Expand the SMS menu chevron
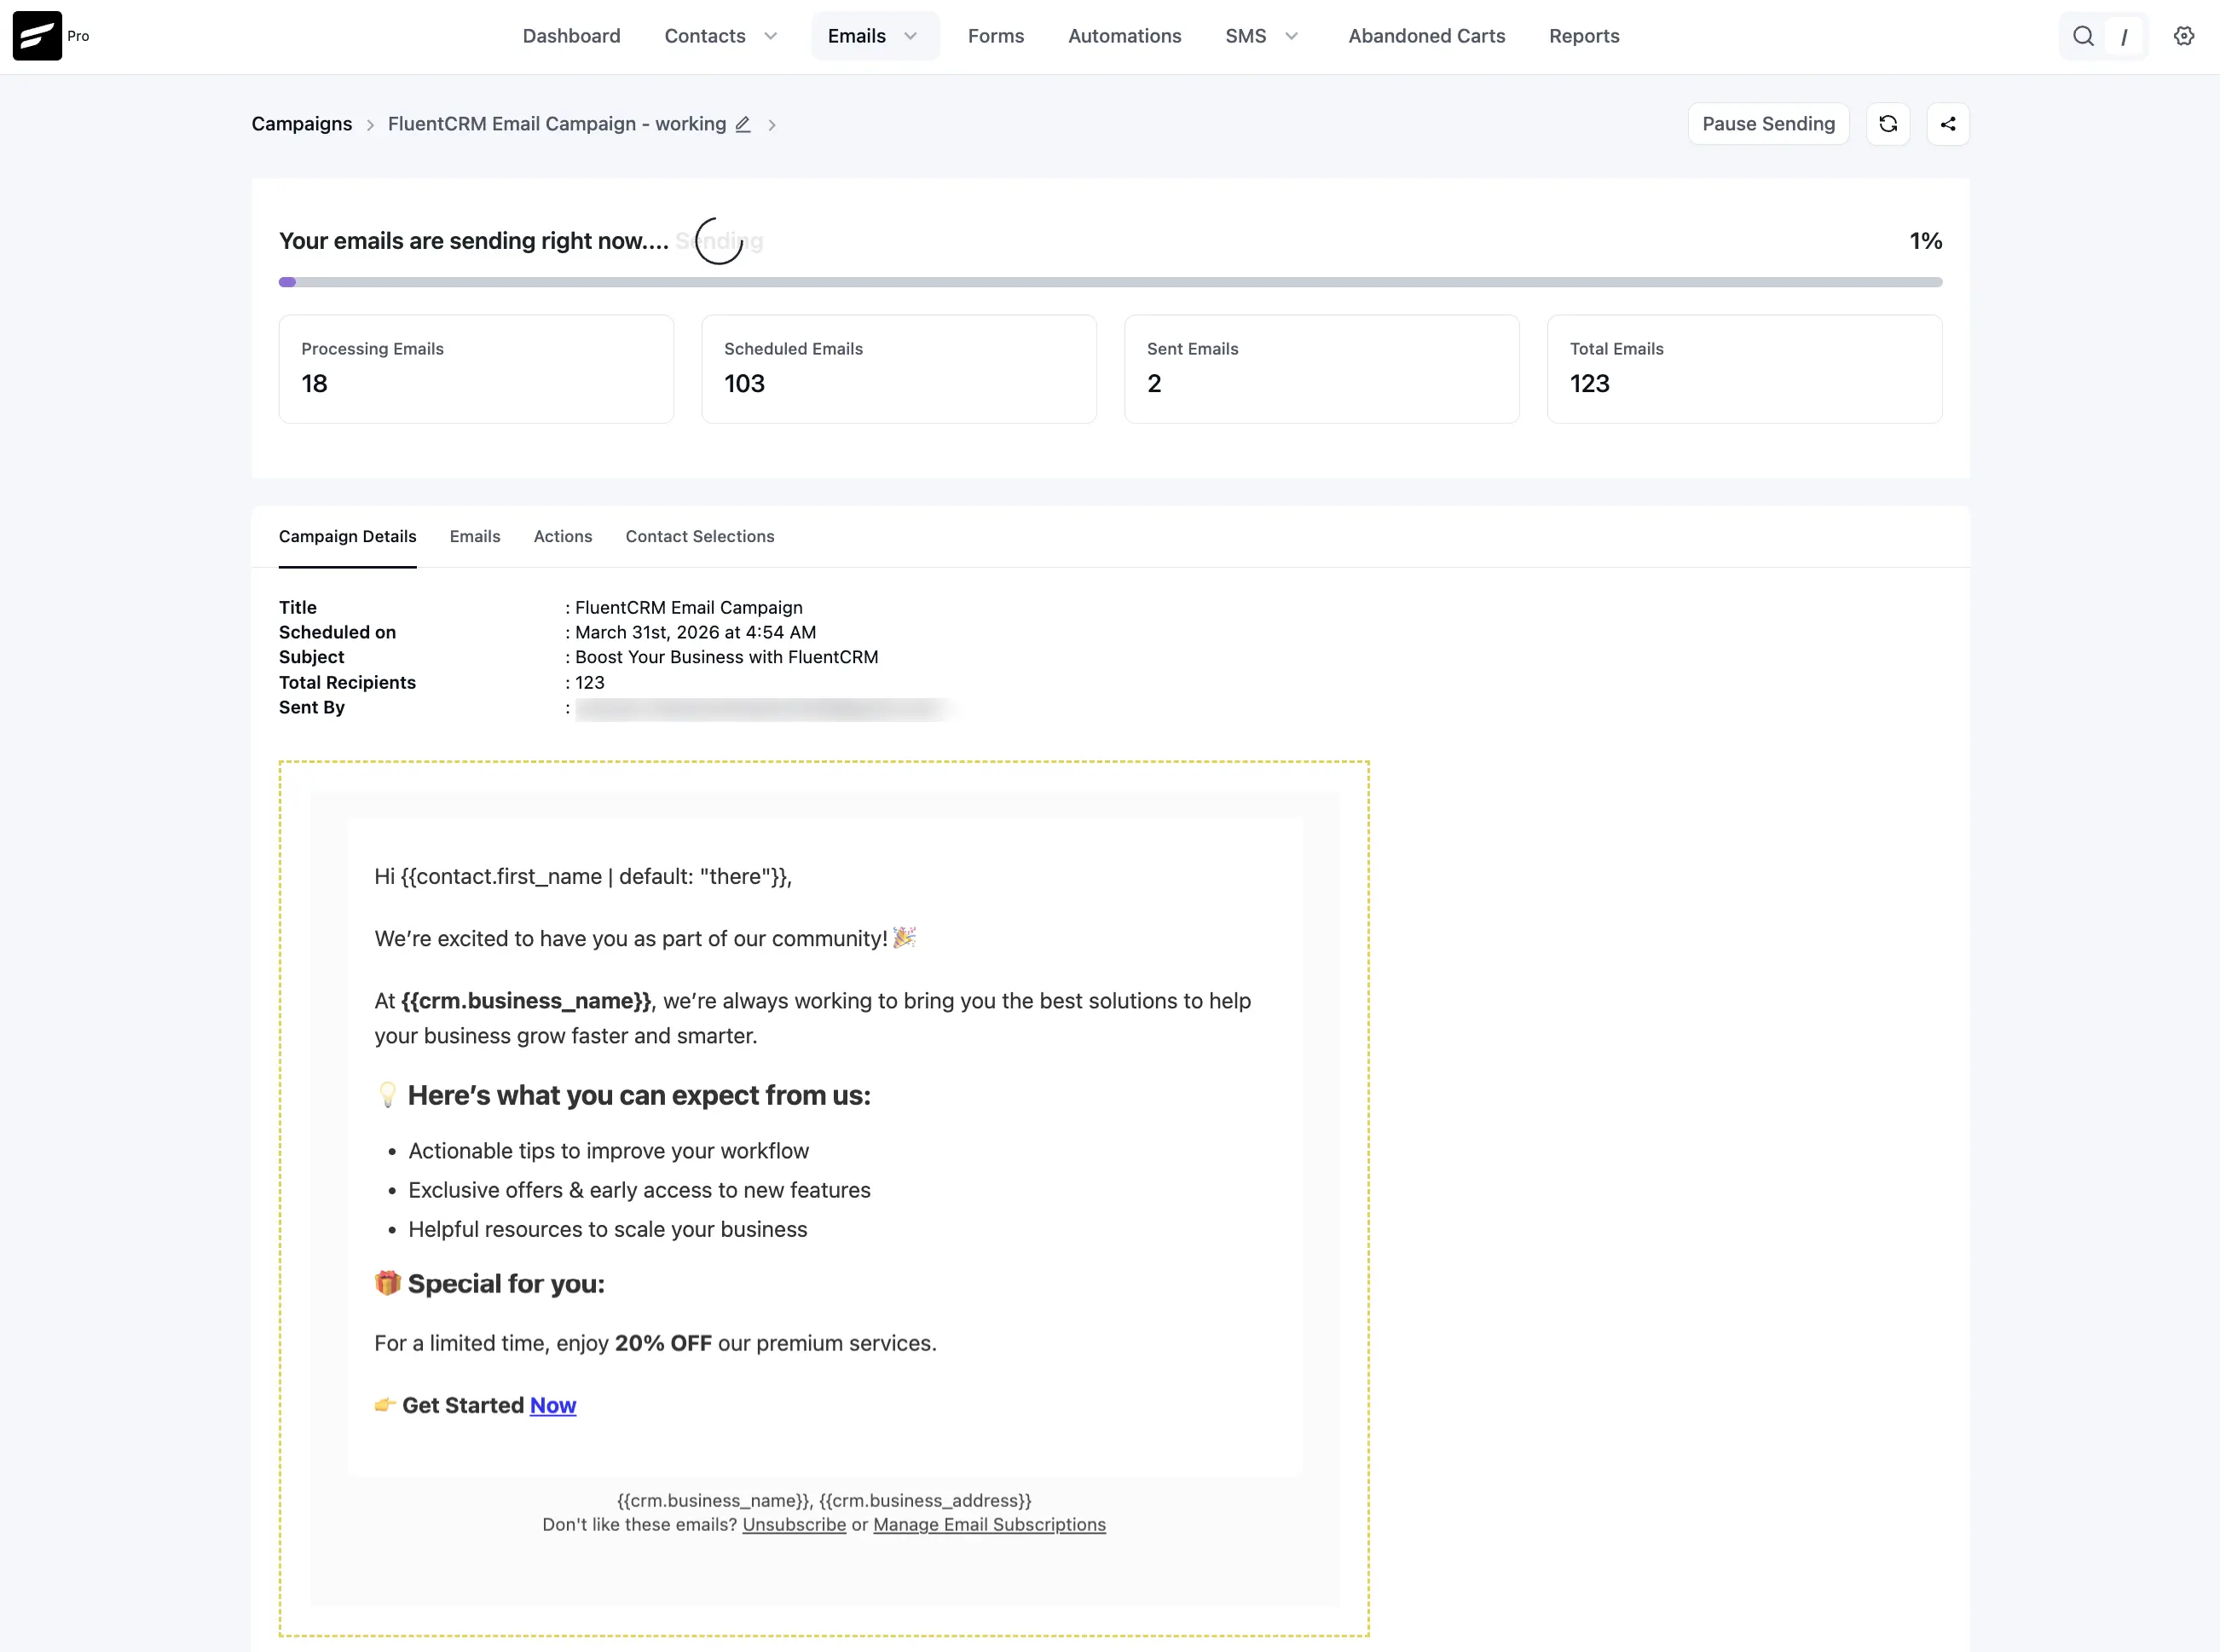Screen dimensions: 2220x1652 tap(1292, 36)
